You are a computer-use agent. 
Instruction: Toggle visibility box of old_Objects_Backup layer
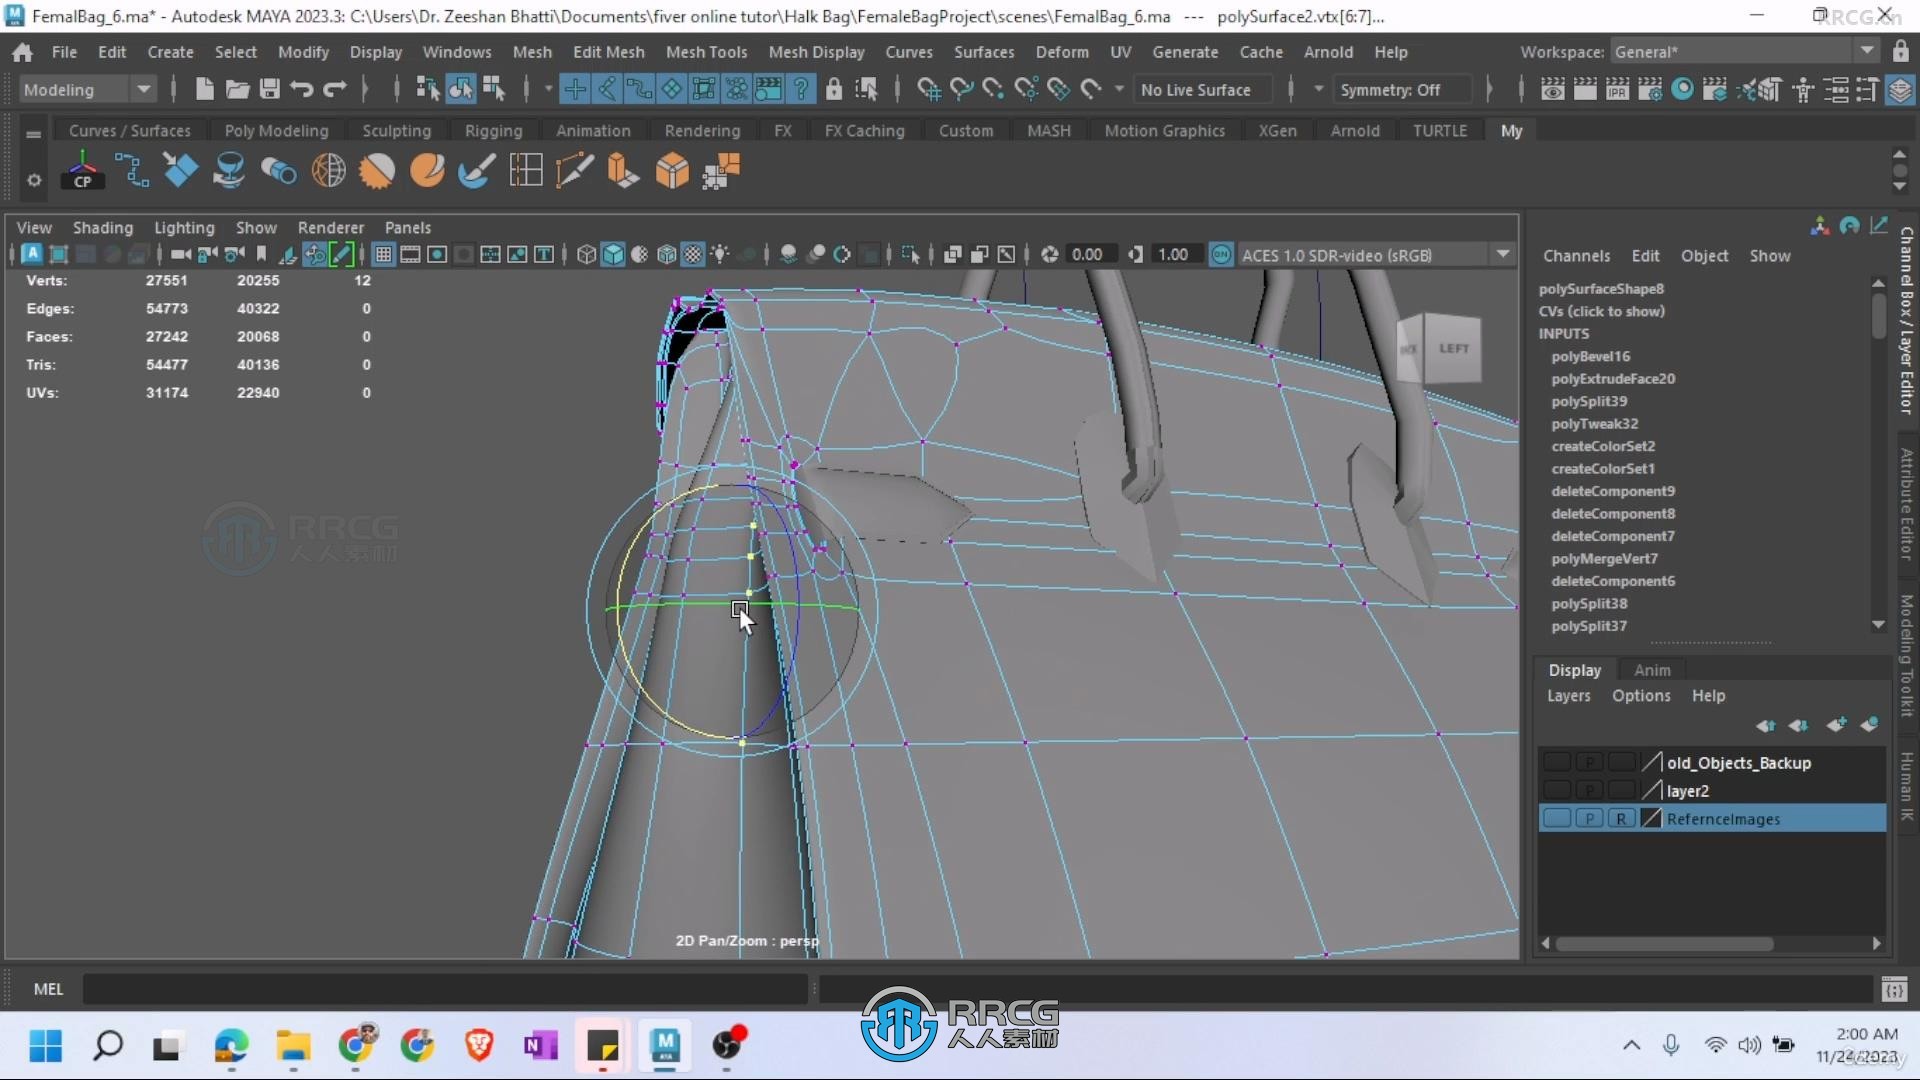click(x=1557, y=762)
